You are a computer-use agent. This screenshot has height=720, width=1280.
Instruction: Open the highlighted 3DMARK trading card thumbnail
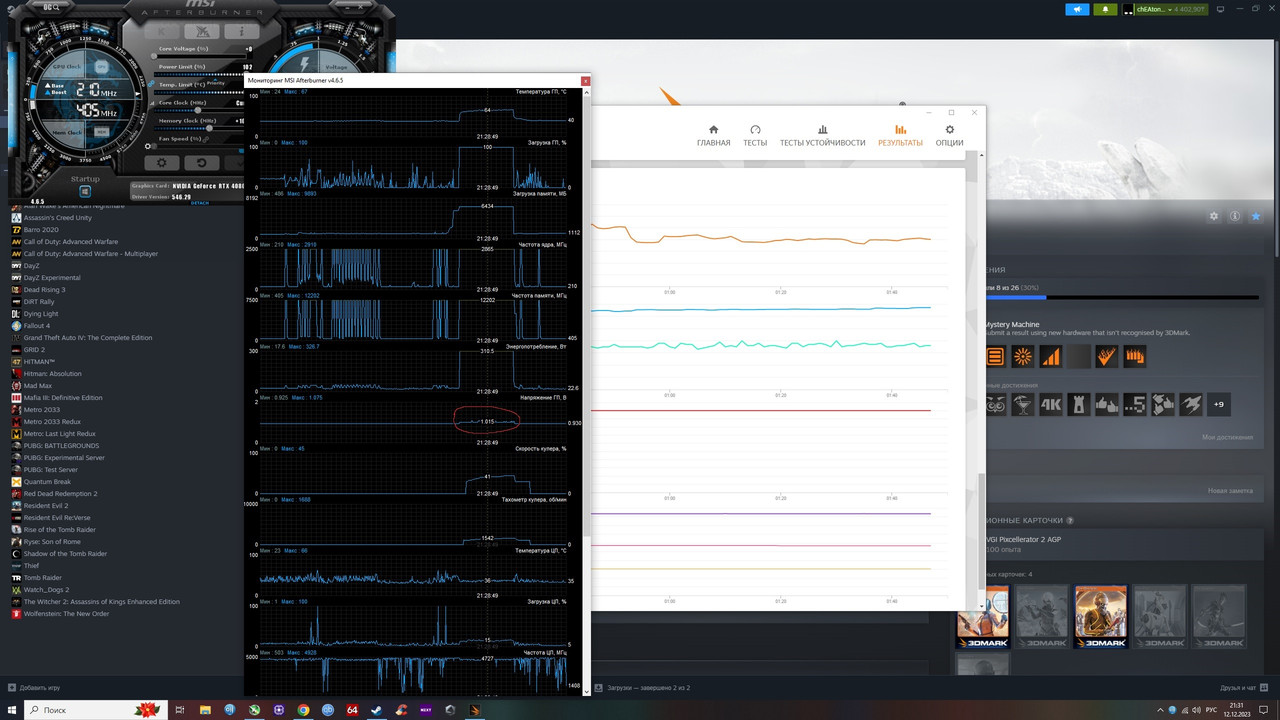(x=1101, y=616)
